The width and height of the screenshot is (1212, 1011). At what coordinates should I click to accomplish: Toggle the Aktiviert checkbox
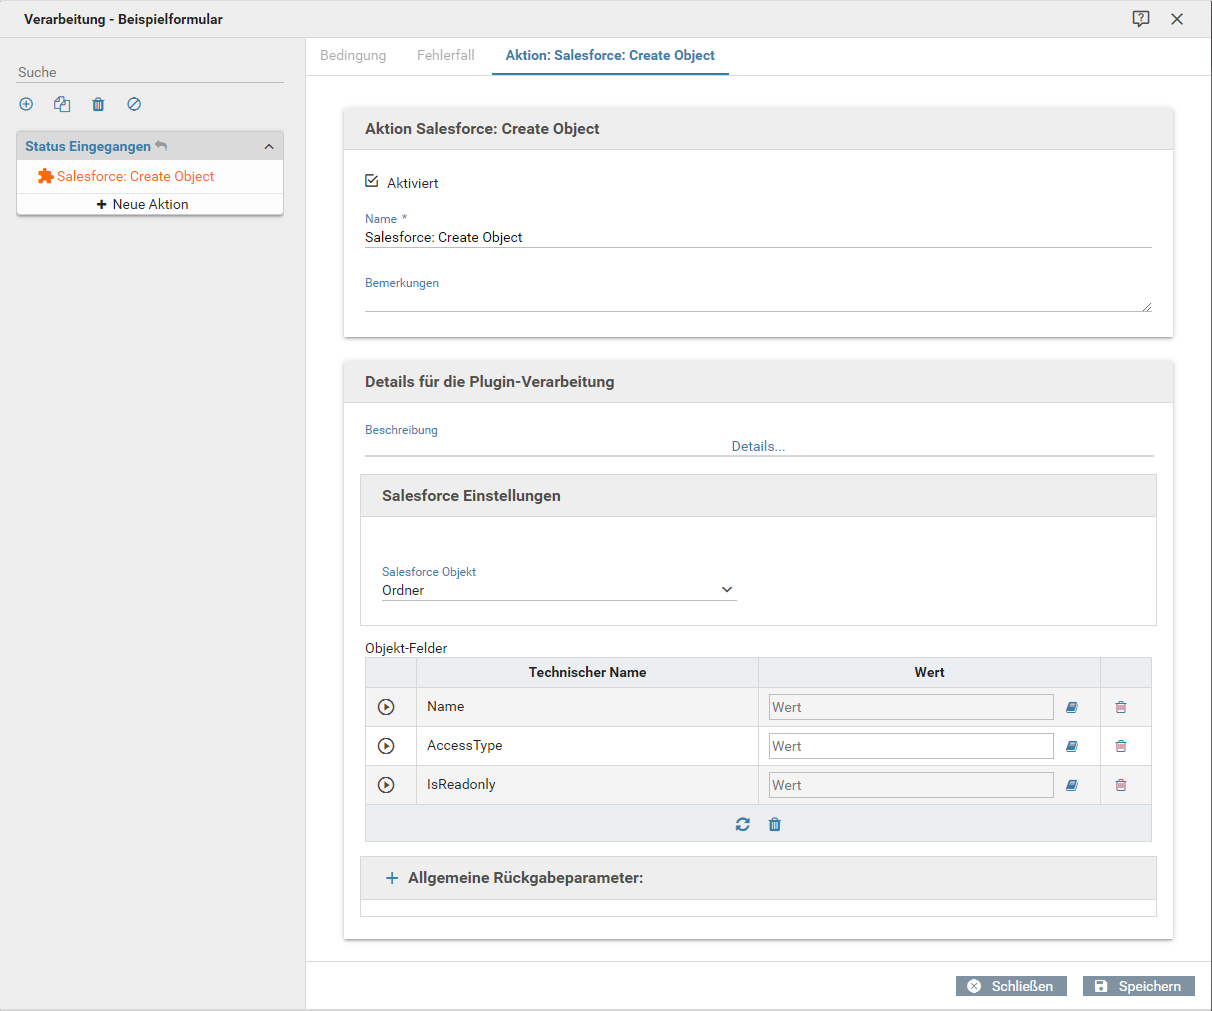(372, 182)
